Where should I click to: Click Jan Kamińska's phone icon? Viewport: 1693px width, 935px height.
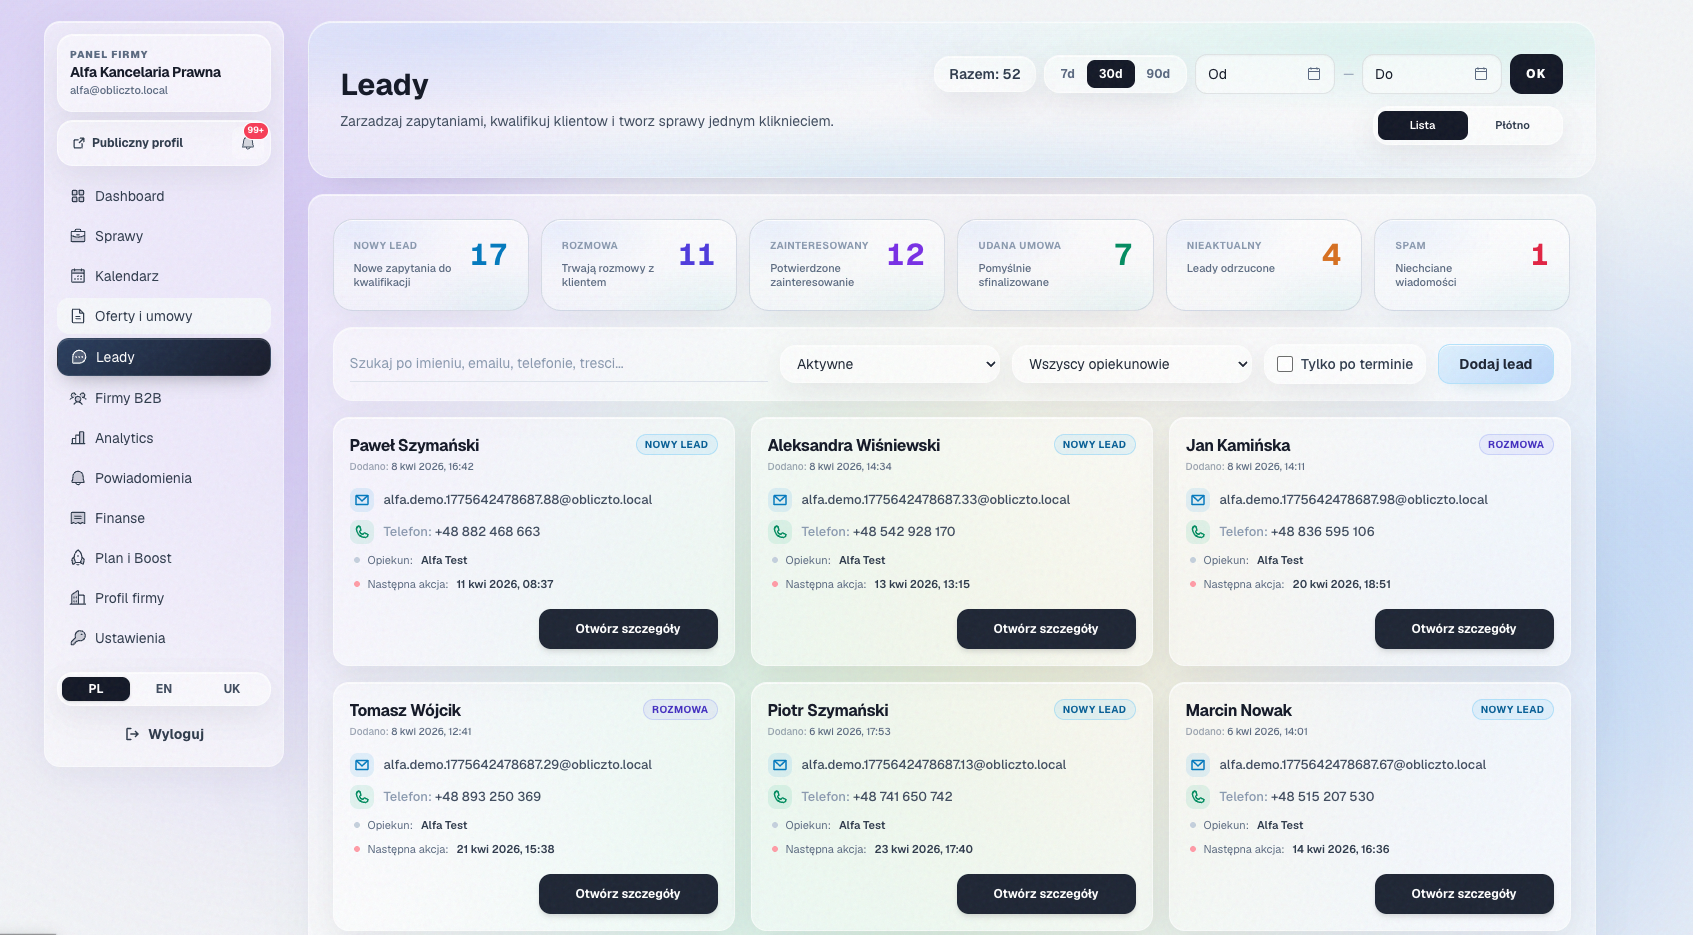pos(1197,532)
